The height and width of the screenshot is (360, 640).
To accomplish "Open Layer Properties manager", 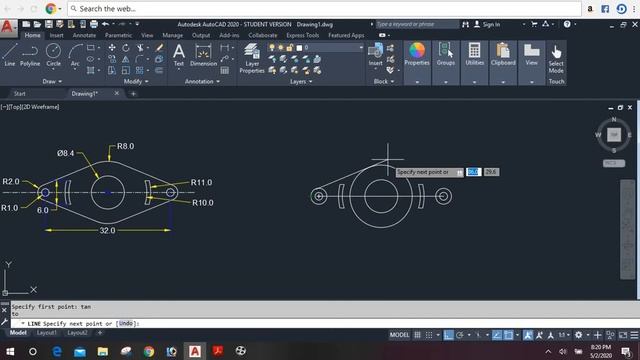I will tap(252, 58).
